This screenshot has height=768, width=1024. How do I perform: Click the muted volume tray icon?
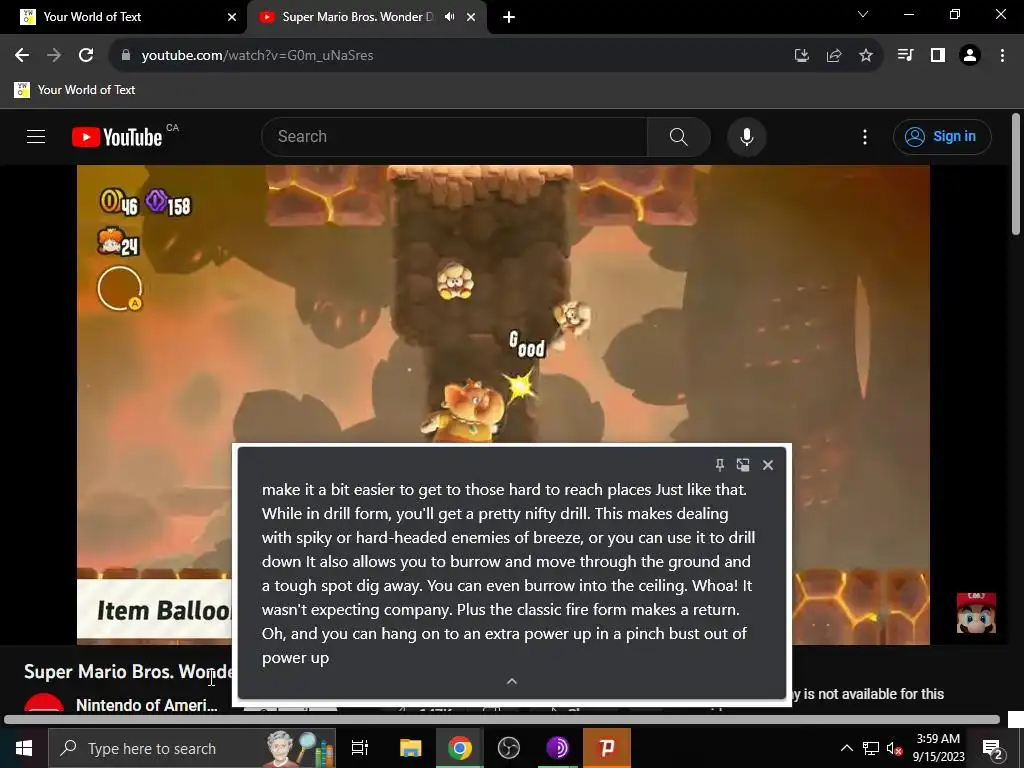894,748
